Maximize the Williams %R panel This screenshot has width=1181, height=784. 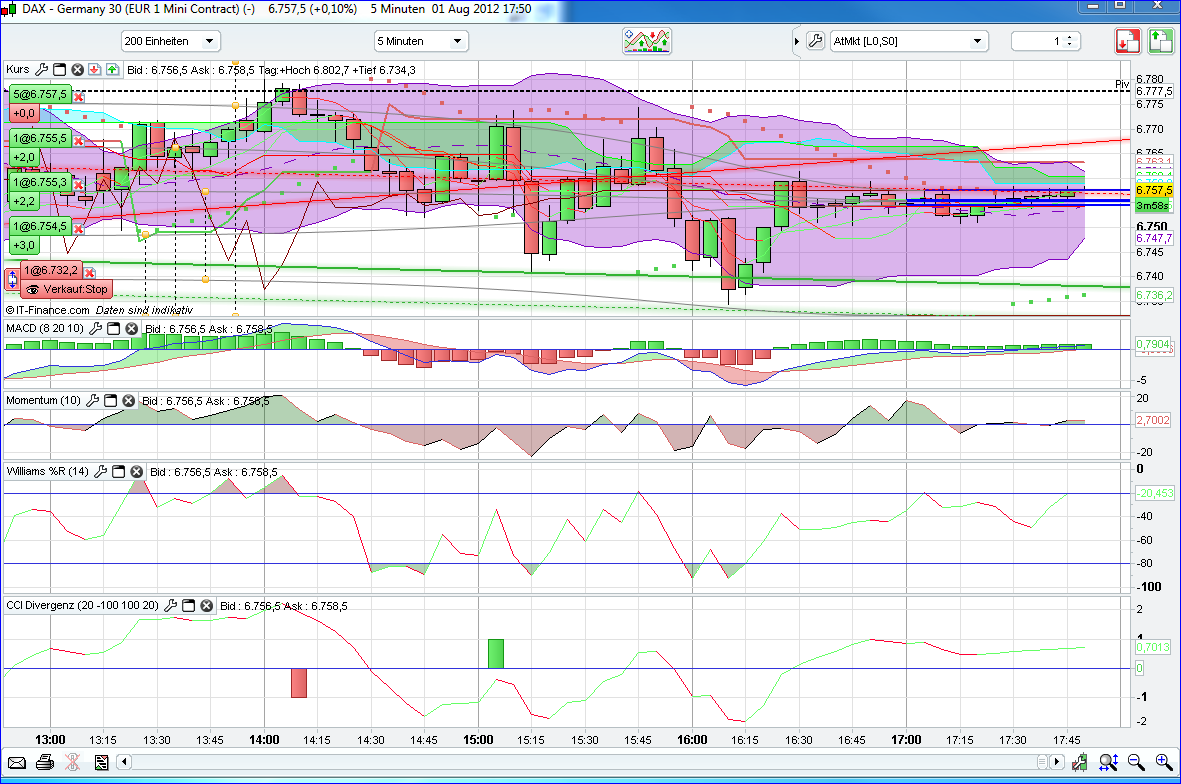118,471
